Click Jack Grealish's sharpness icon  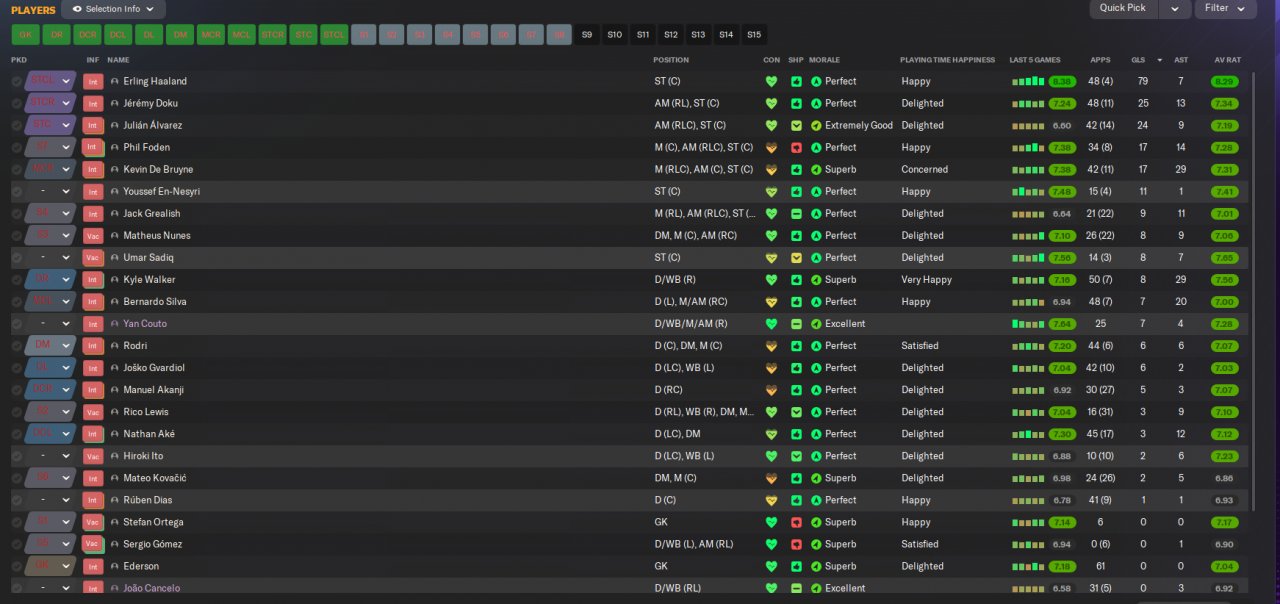coord(796,213)
